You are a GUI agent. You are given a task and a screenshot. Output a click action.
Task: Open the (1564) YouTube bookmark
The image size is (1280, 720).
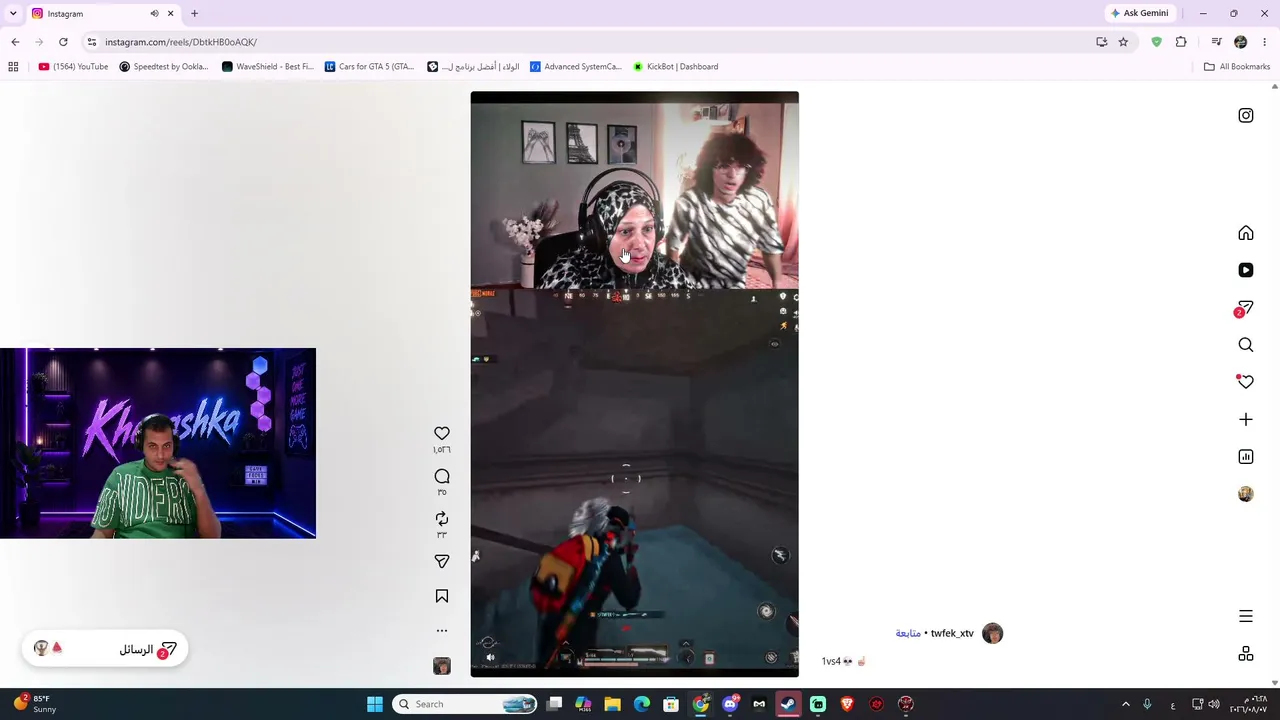(73, 67)
